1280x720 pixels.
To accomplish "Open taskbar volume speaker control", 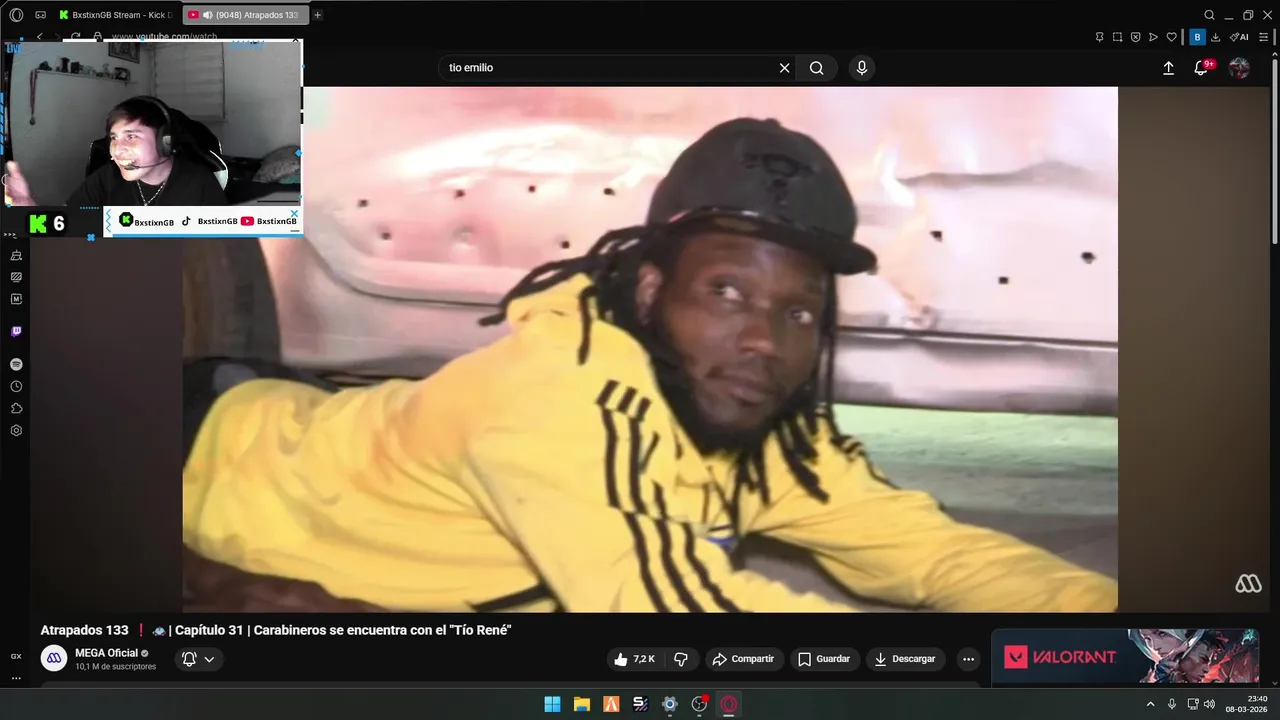I will coord(1209,704).
